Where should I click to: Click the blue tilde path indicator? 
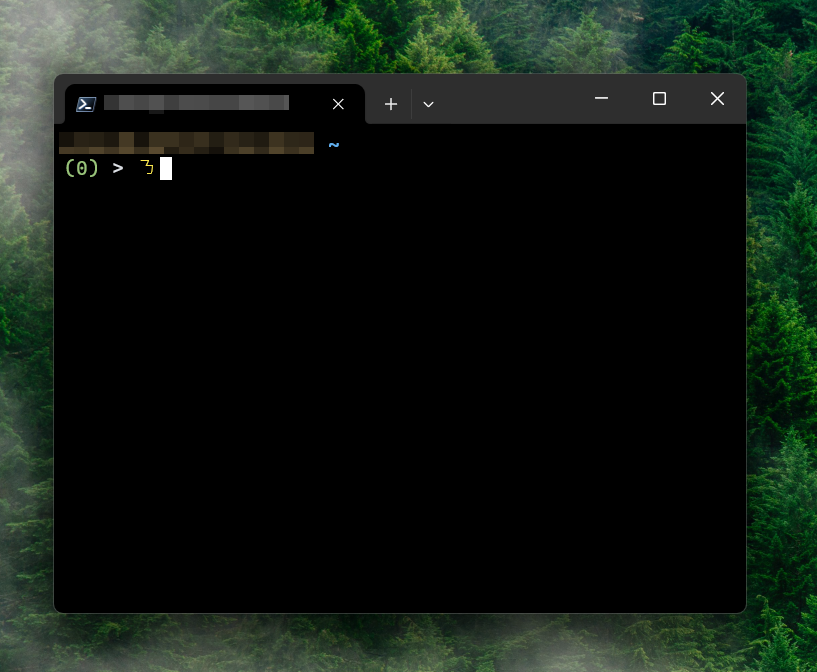(x=334, y=145)
